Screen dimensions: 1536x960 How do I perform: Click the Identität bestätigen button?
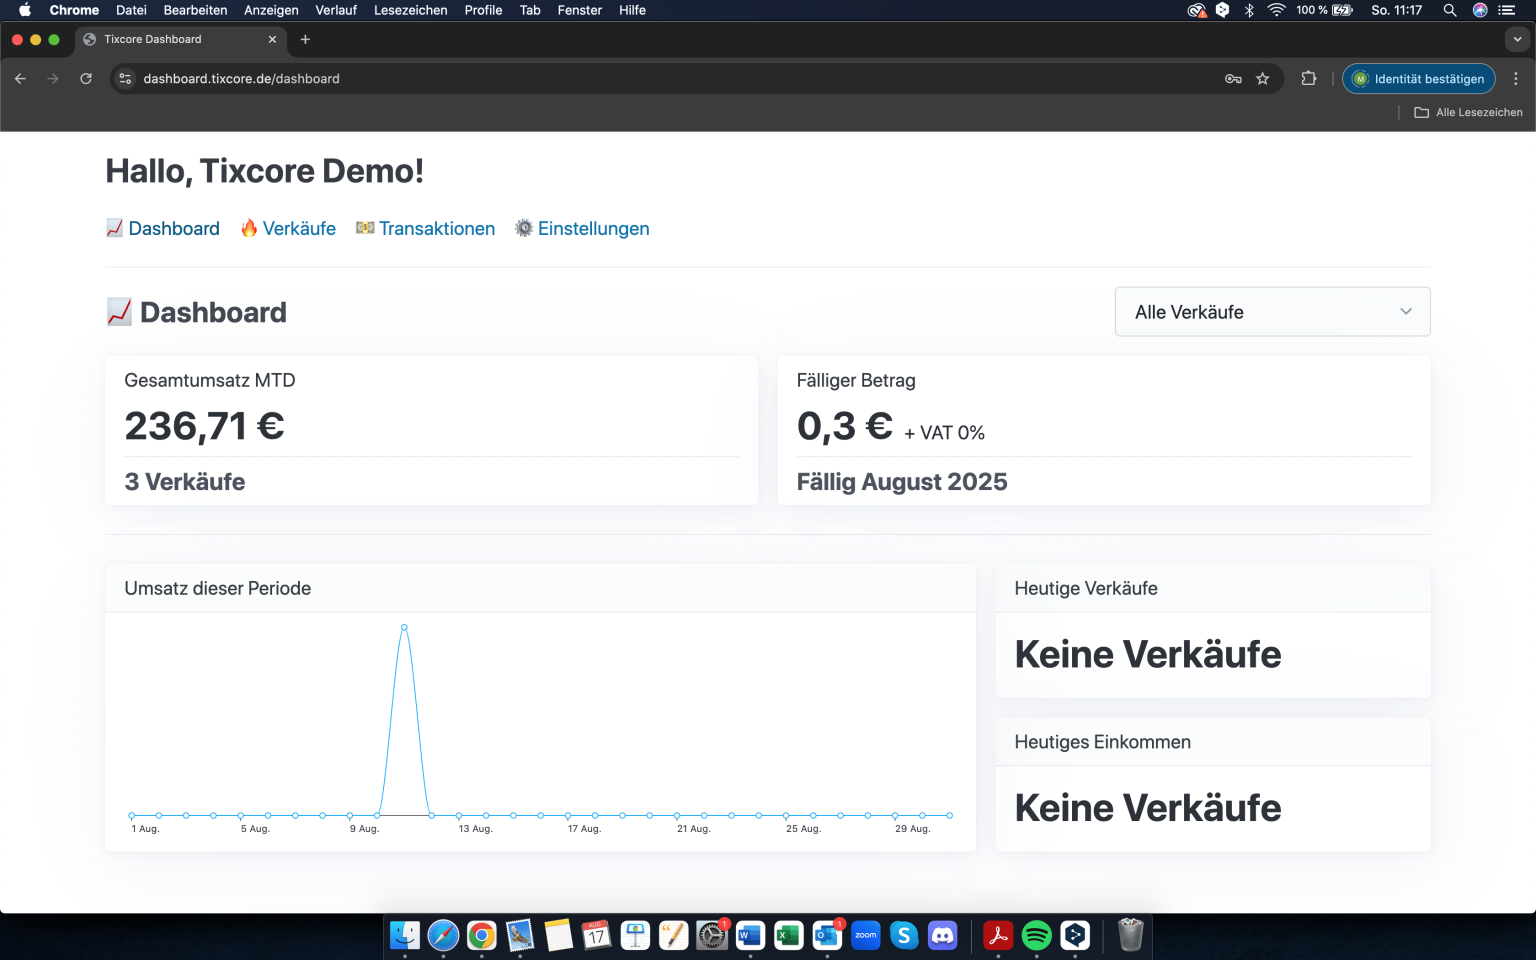1418,79
